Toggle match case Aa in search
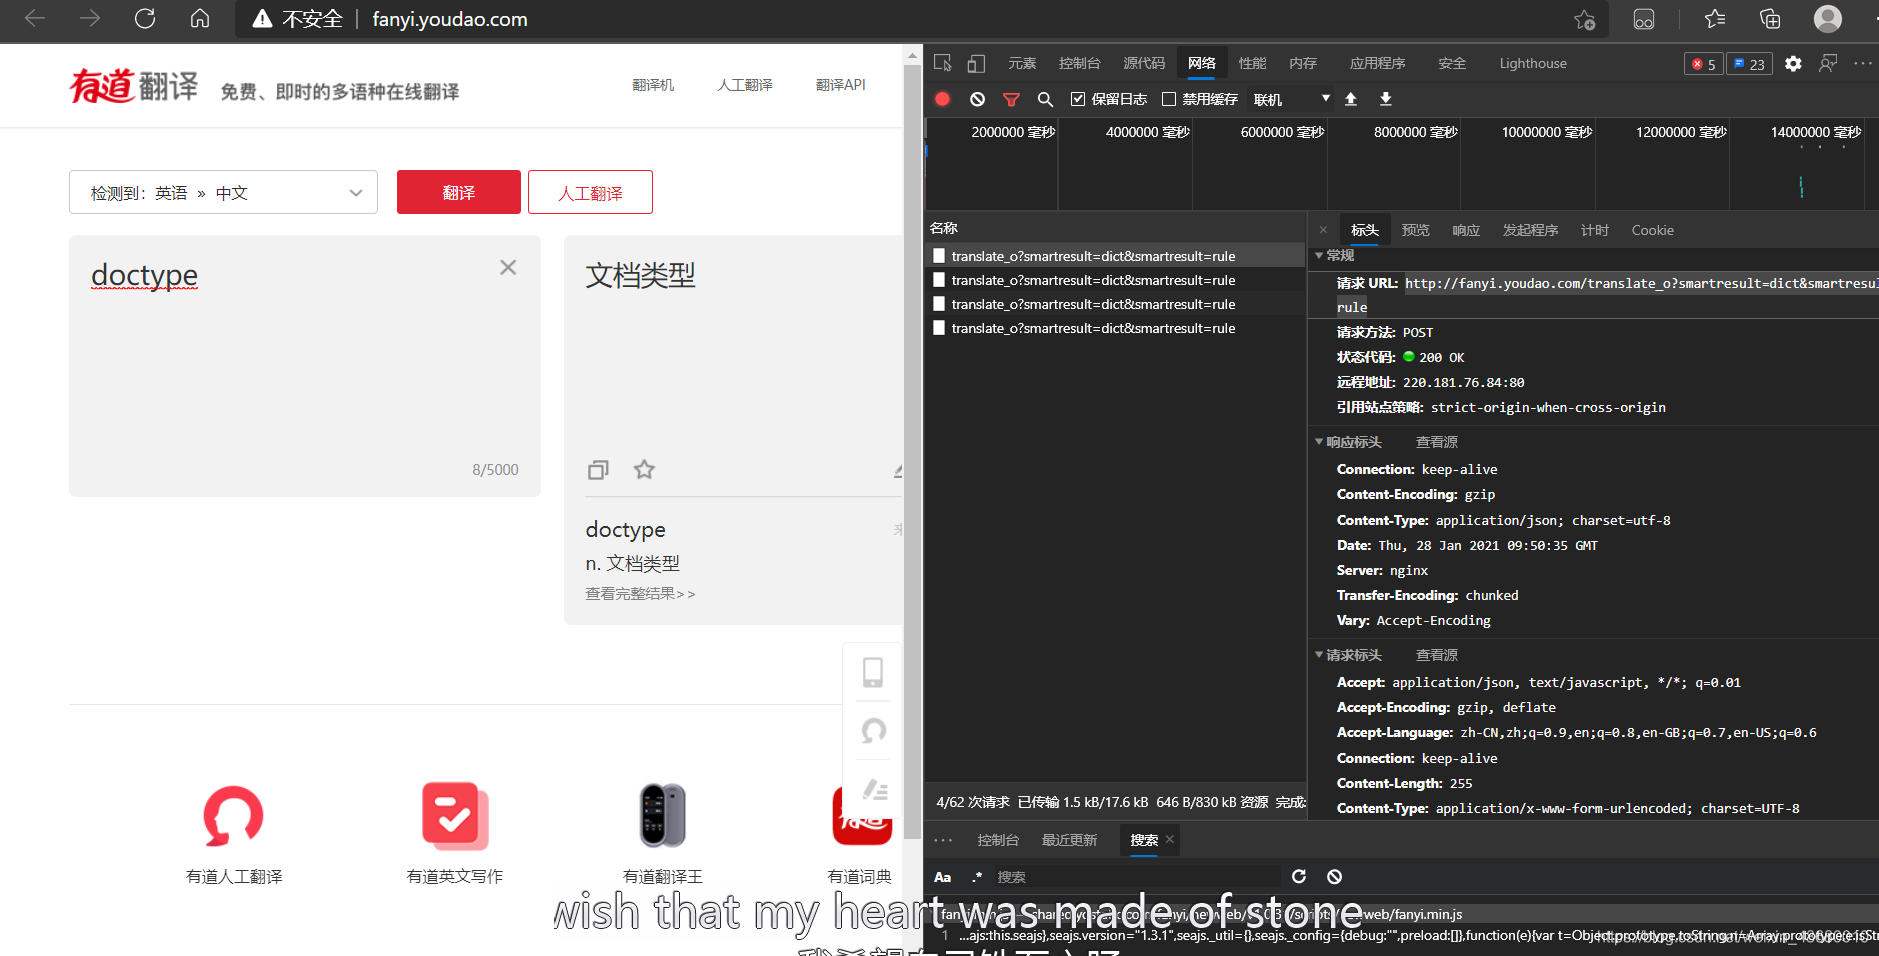This screenshot has width=1879, height=956. [x=942, y=877]
